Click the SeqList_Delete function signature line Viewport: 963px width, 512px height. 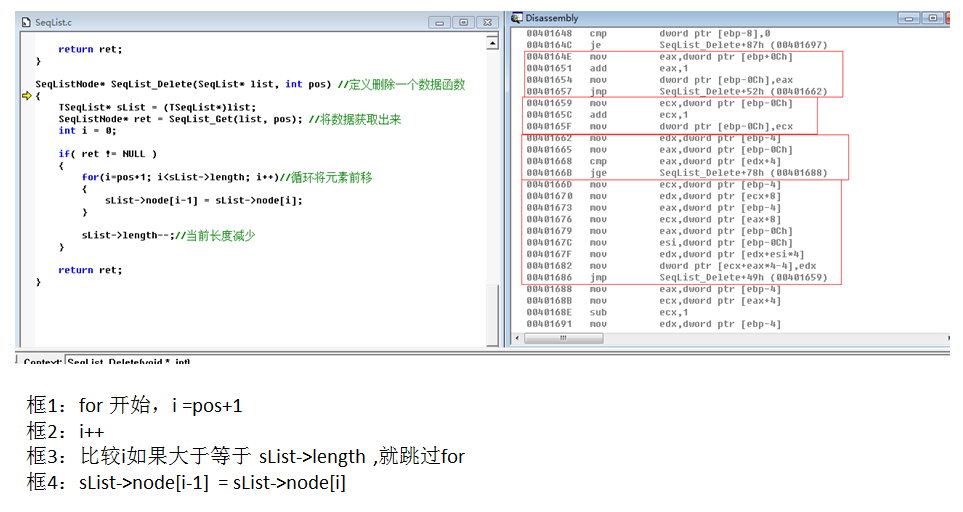click(250, 84)
